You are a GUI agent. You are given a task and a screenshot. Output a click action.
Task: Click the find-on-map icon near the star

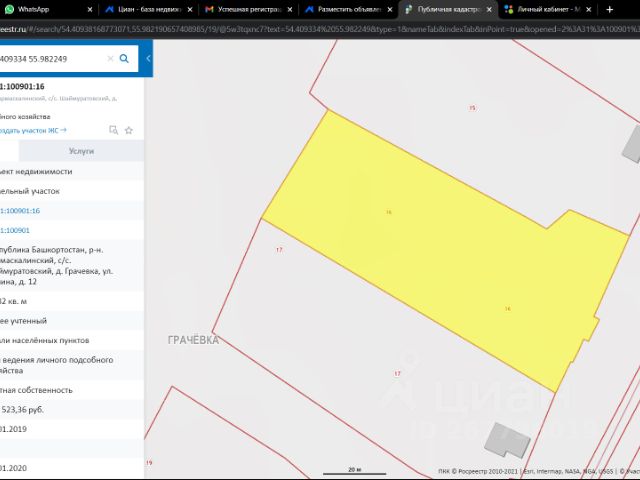point(113,130)
